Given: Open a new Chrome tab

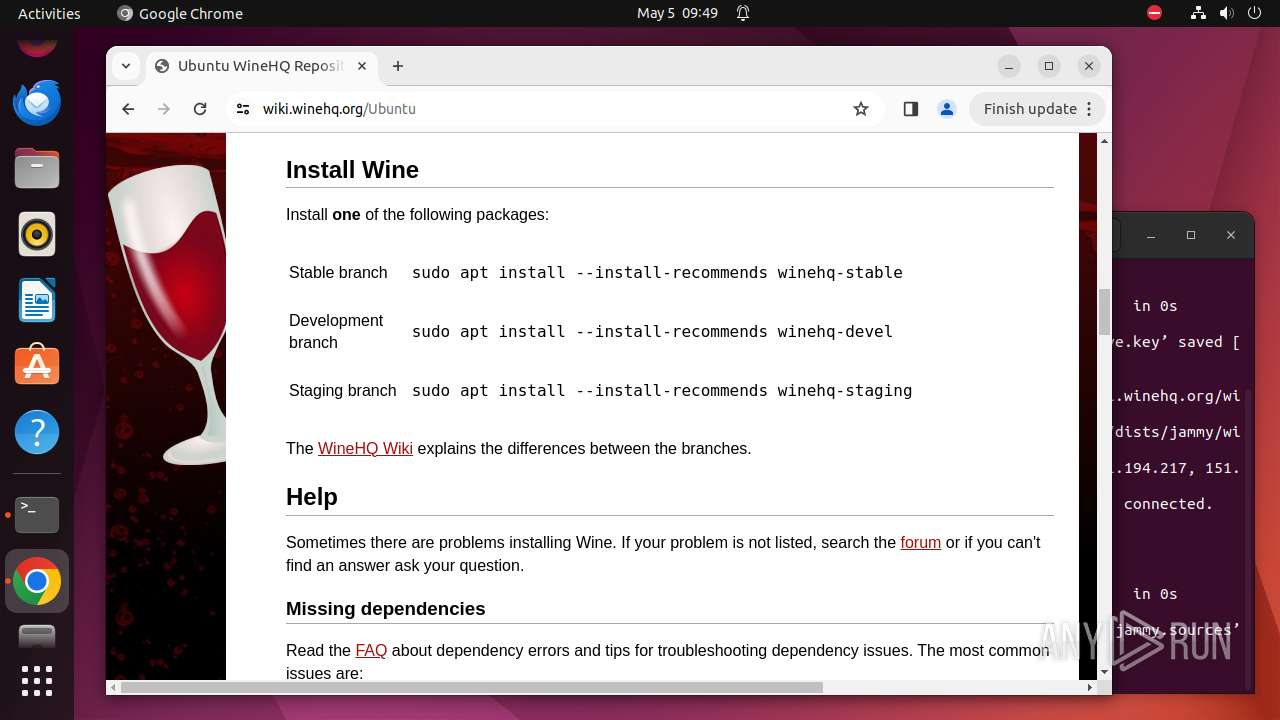Looking at the screenshot, I should pyautogui.click(x=398, y=66).
